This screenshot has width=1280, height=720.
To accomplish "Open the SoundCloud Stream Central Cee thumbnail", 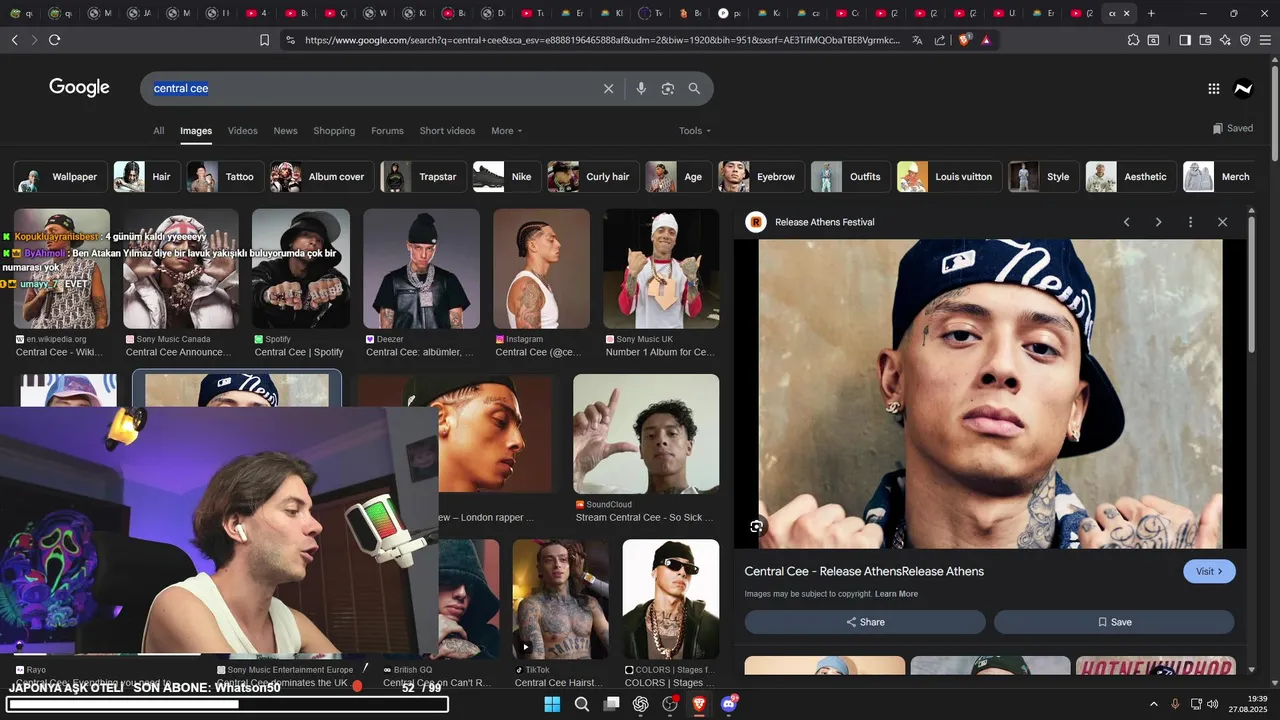I will click(x=646, y=433).
